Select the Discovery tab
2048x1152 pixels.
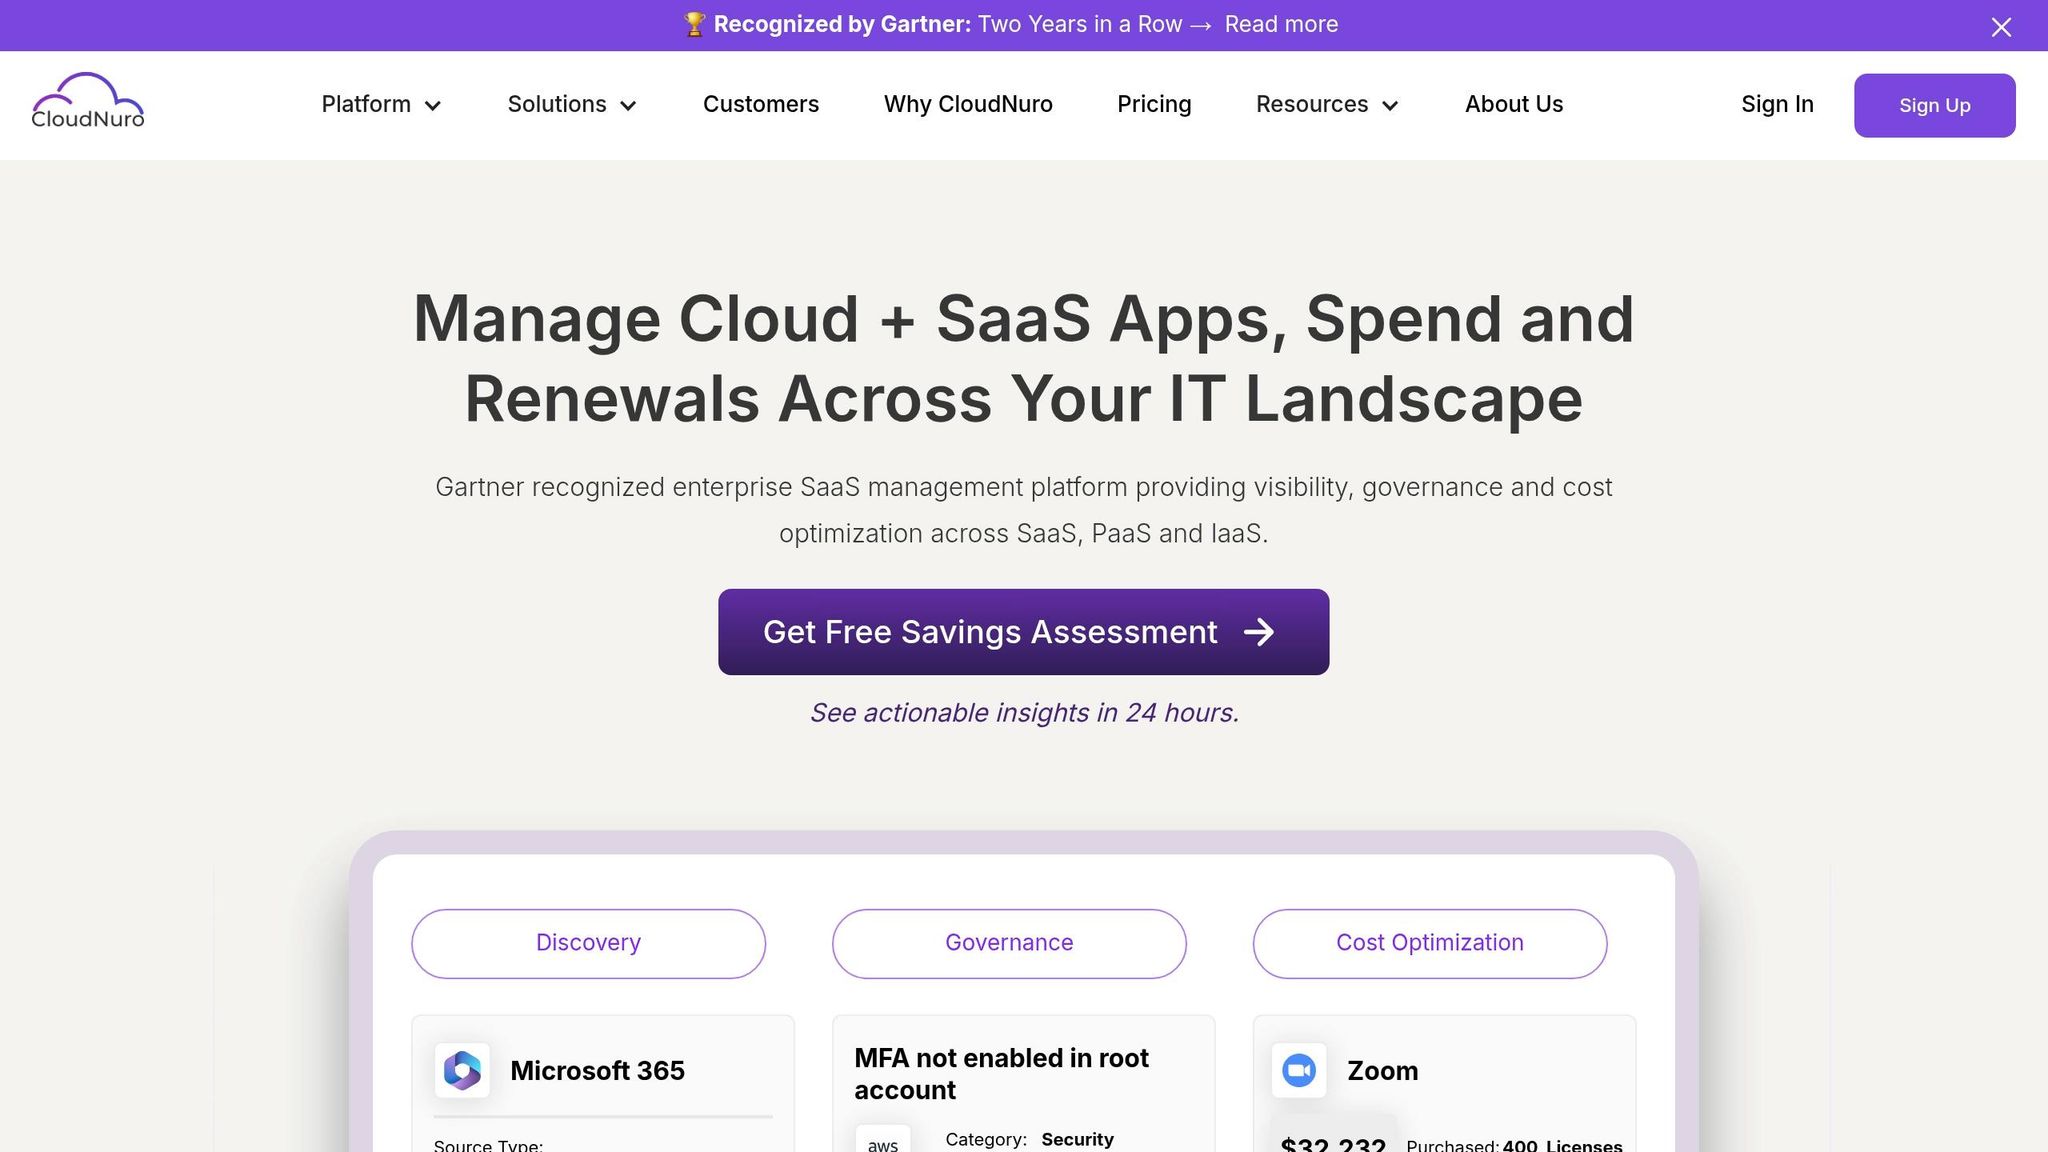point(588,943)
